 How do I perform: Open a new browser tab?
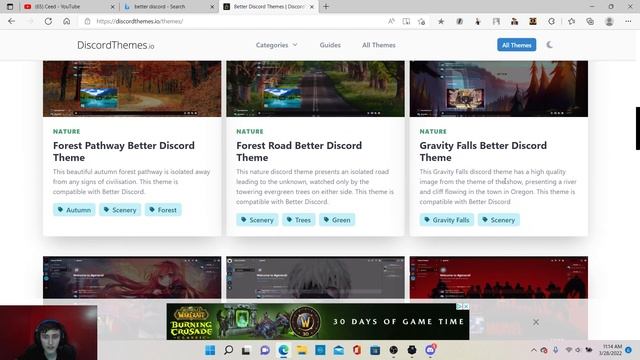click(326, 7)
